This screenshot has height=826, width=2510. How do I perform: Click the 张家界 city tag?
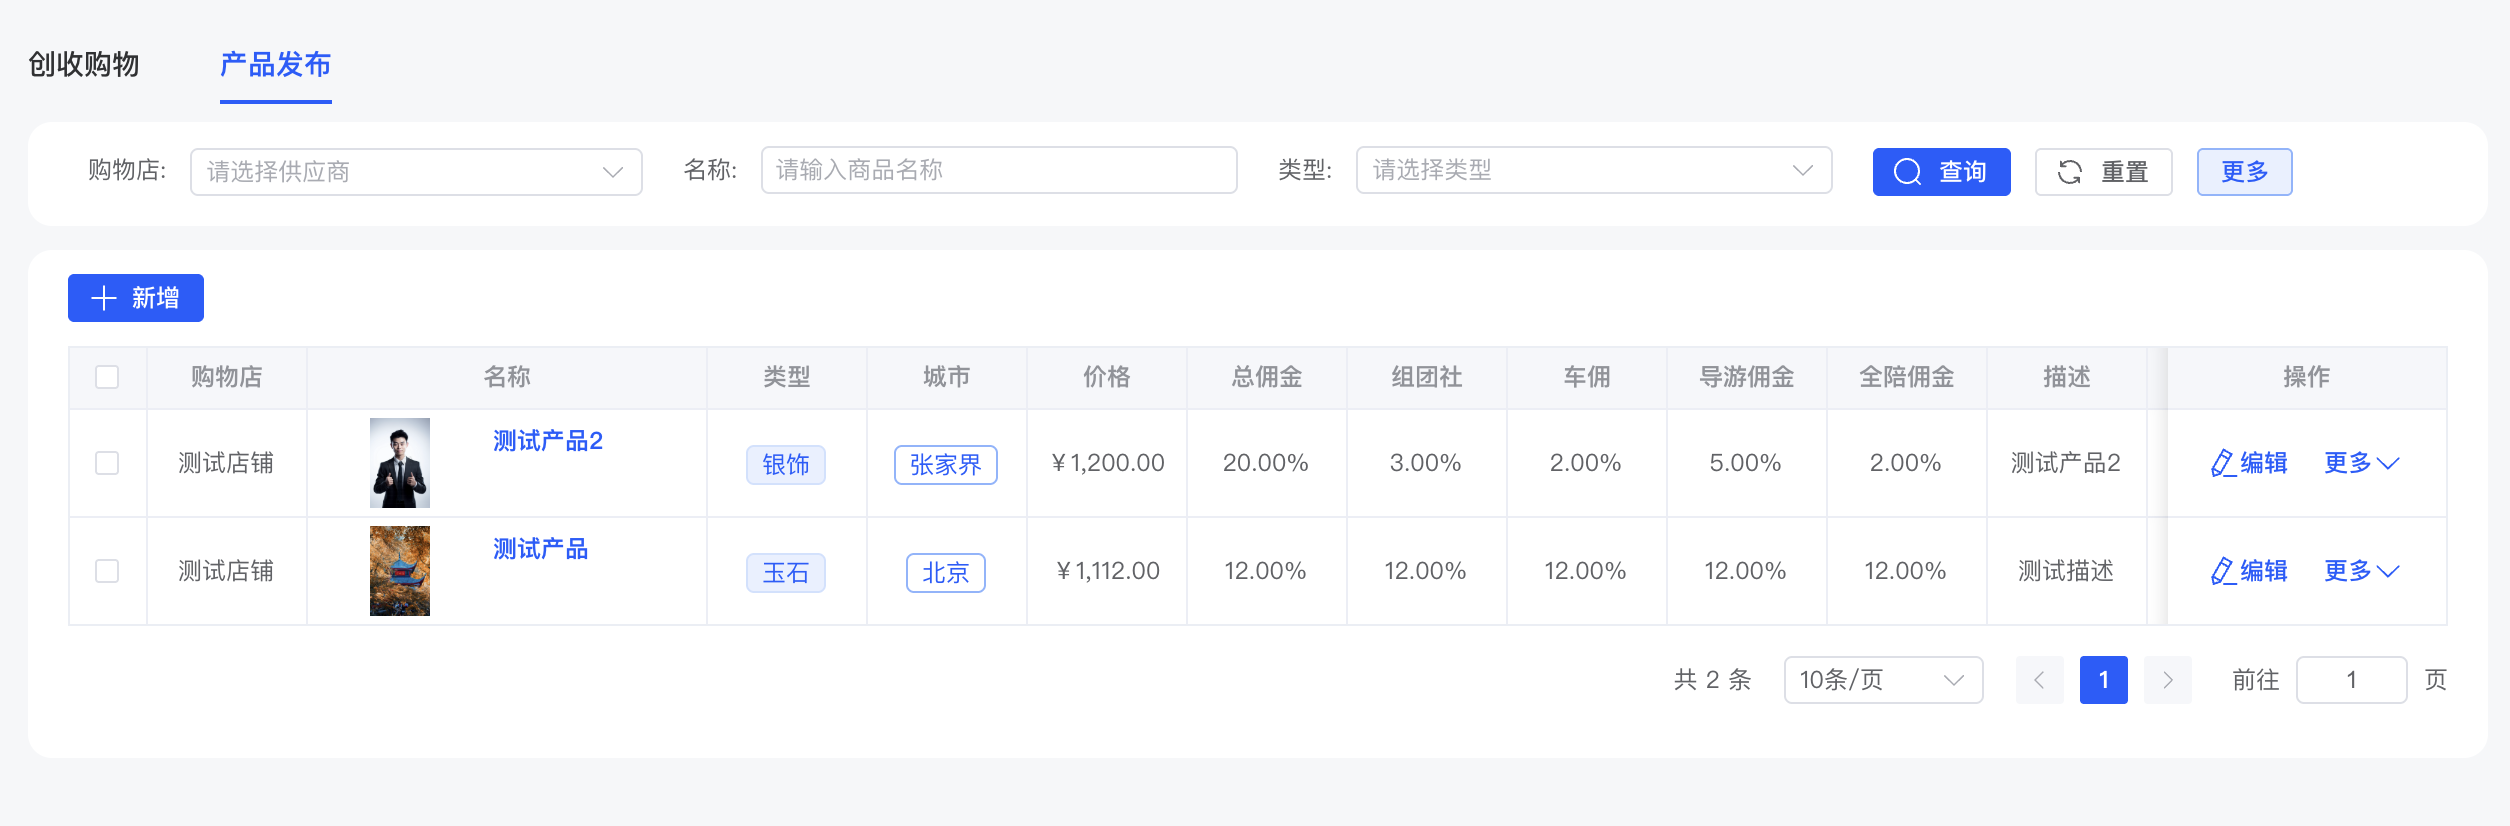tap(946, 465)
